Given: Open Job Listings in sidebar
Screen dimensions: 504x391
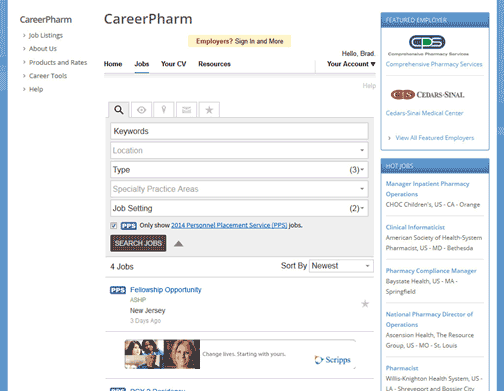Looking at the screenshot, I should pos(46,35).
